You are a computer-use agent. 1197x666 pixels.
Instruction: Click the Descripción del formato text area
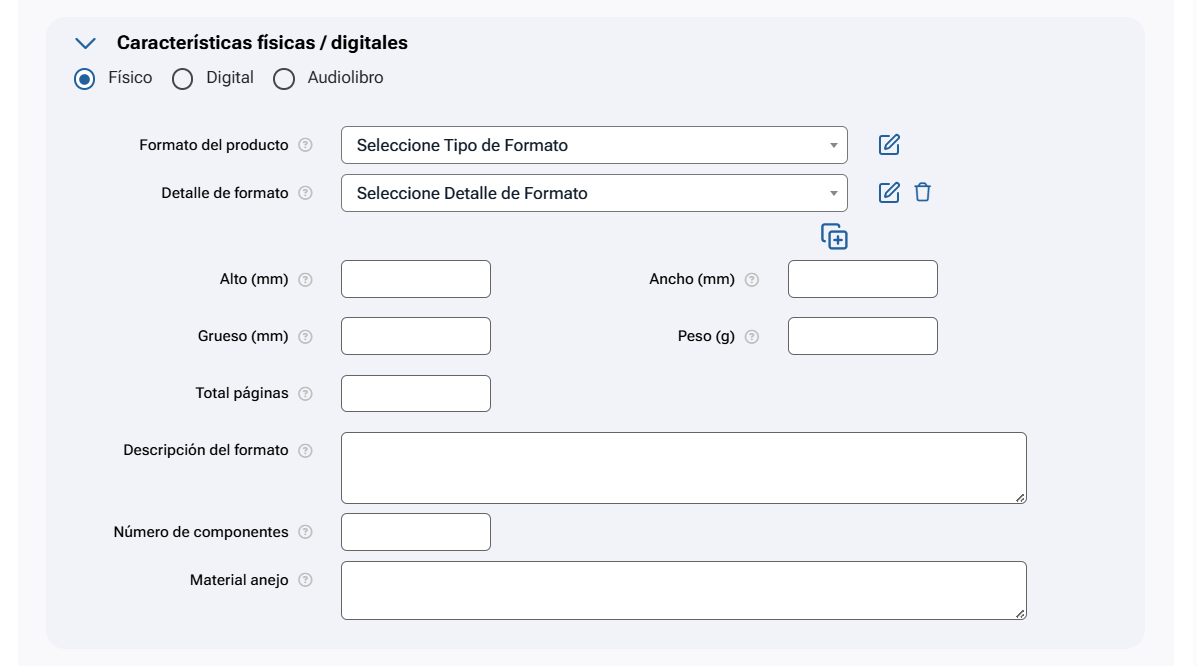click(x=683, y=467)
